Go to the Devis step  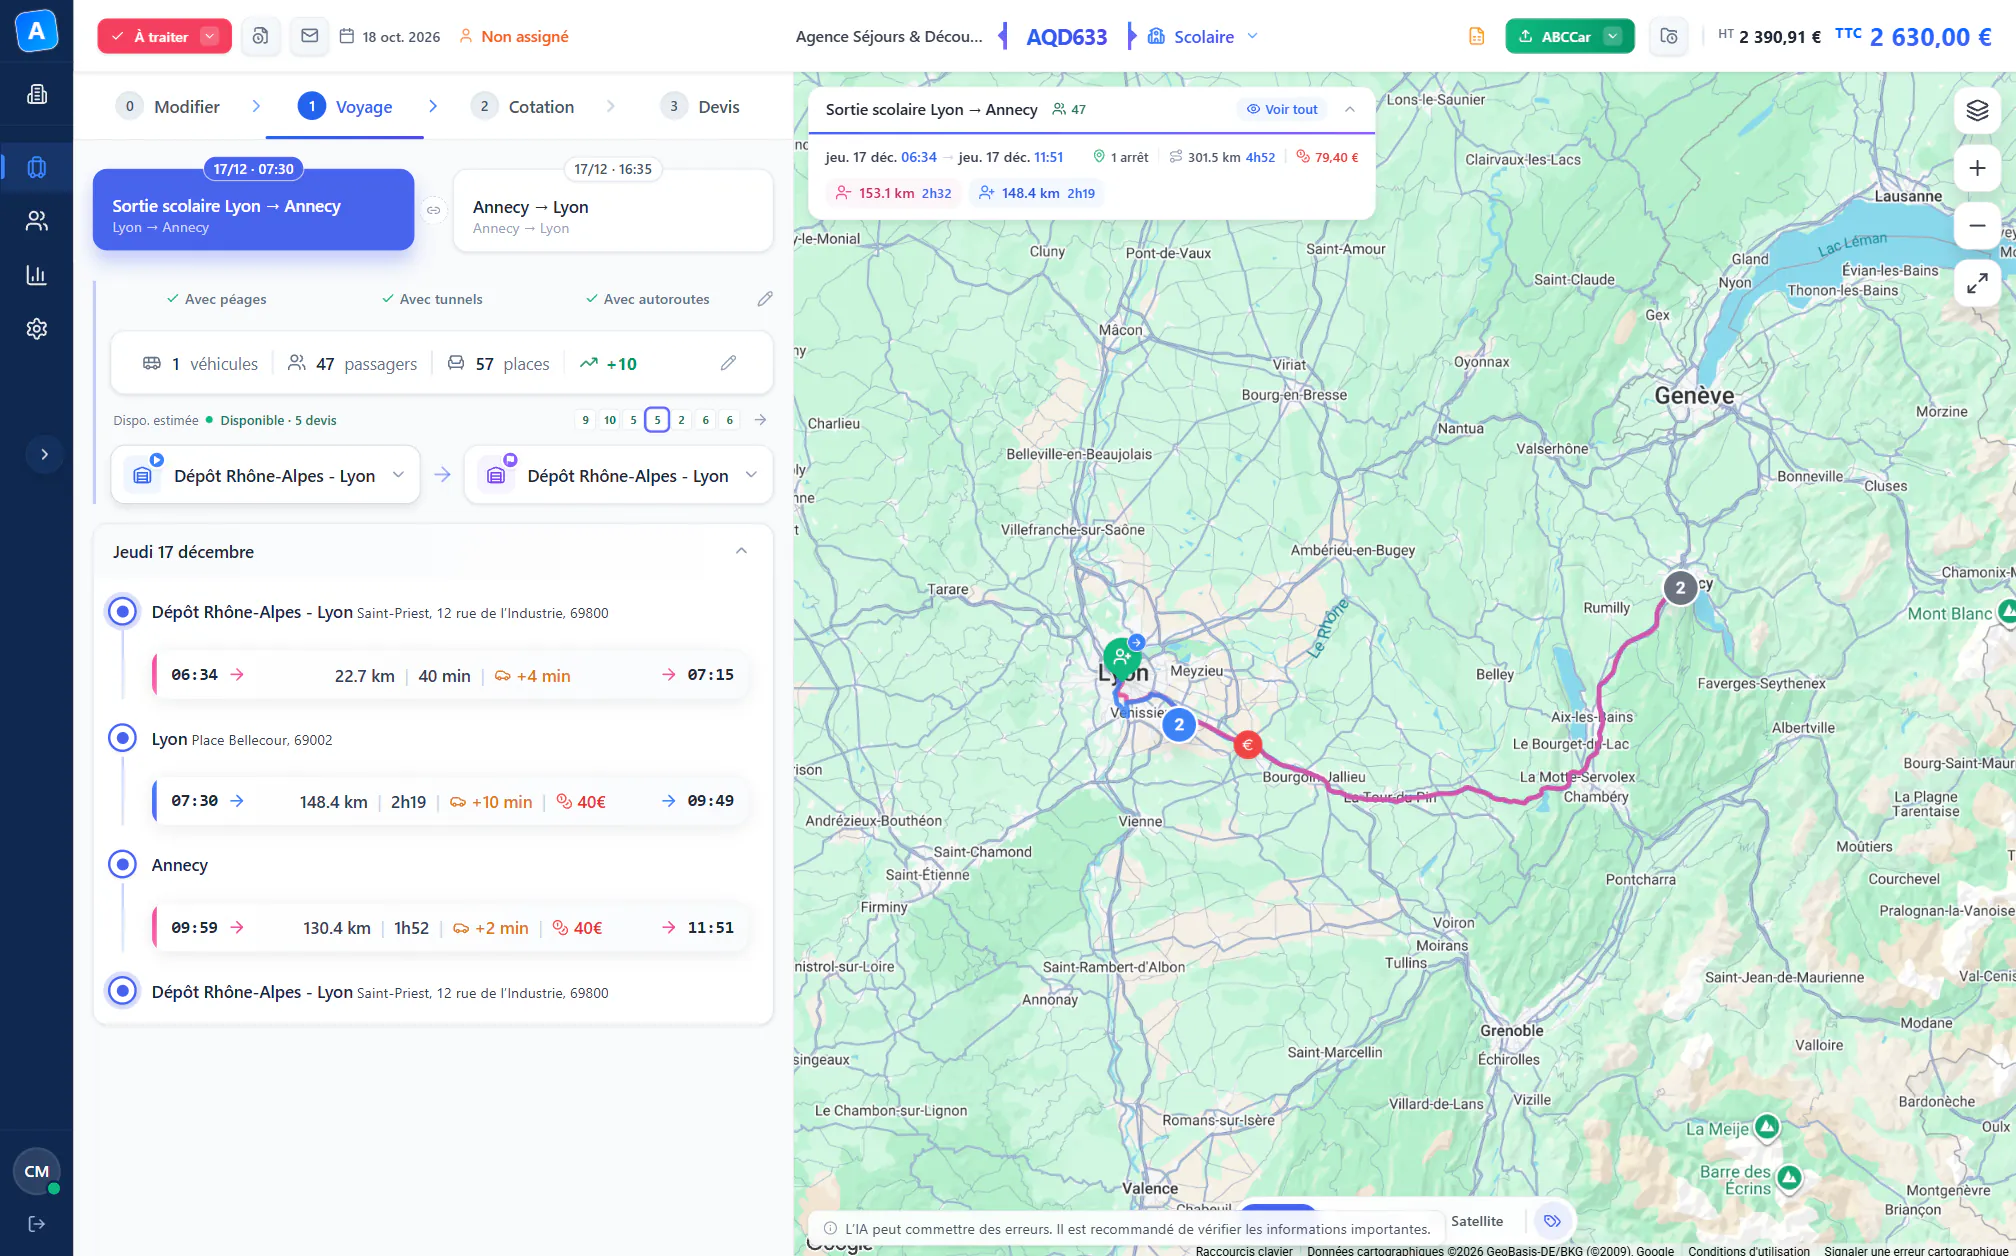(700, 106)
